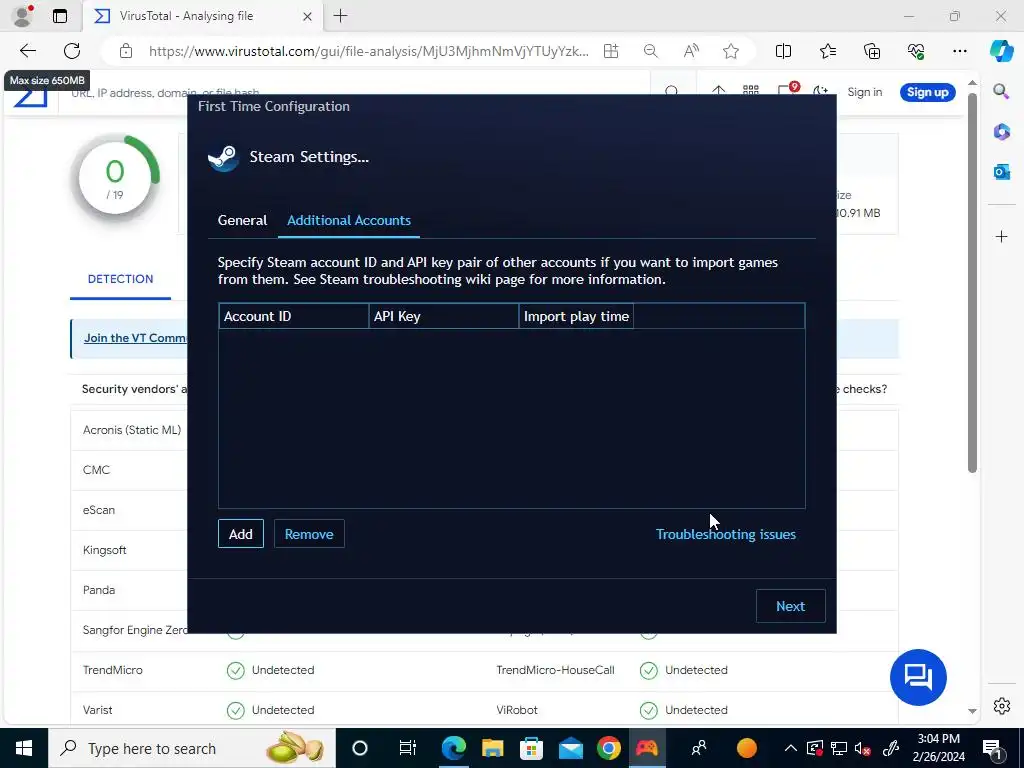Click Edge sidebar search icon
The width and height of the screenshot is (1024, 768).
(x=1001, y=91)
